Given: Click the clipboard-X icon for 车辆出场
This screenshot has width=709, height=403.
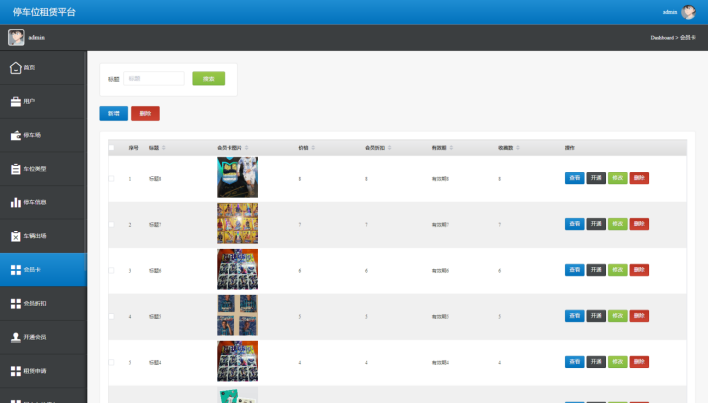Looking at the screenshot, I should point(15,236).
